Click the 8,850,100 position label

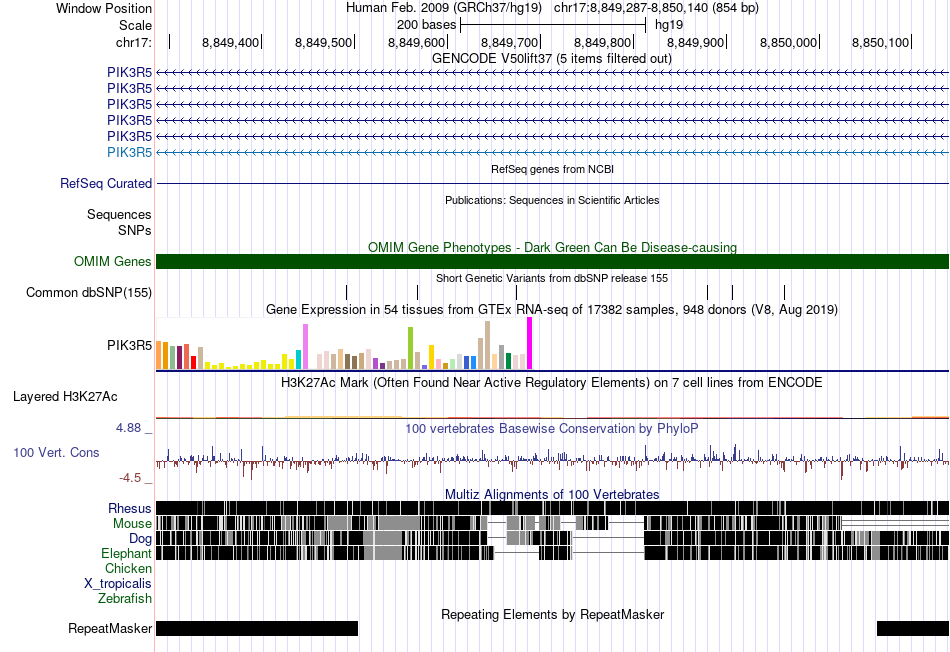click(x=880, y=42)
